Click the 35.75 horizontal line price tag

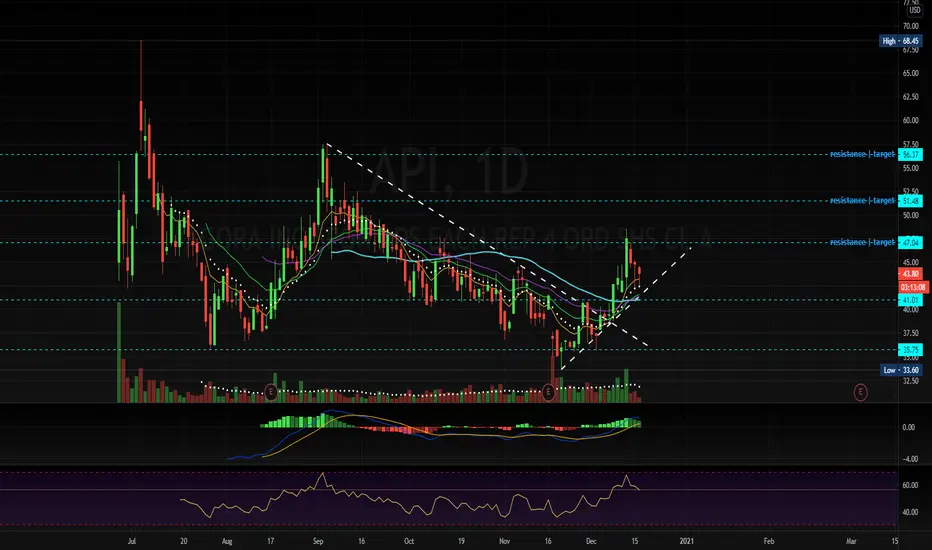tap(910, 350)
